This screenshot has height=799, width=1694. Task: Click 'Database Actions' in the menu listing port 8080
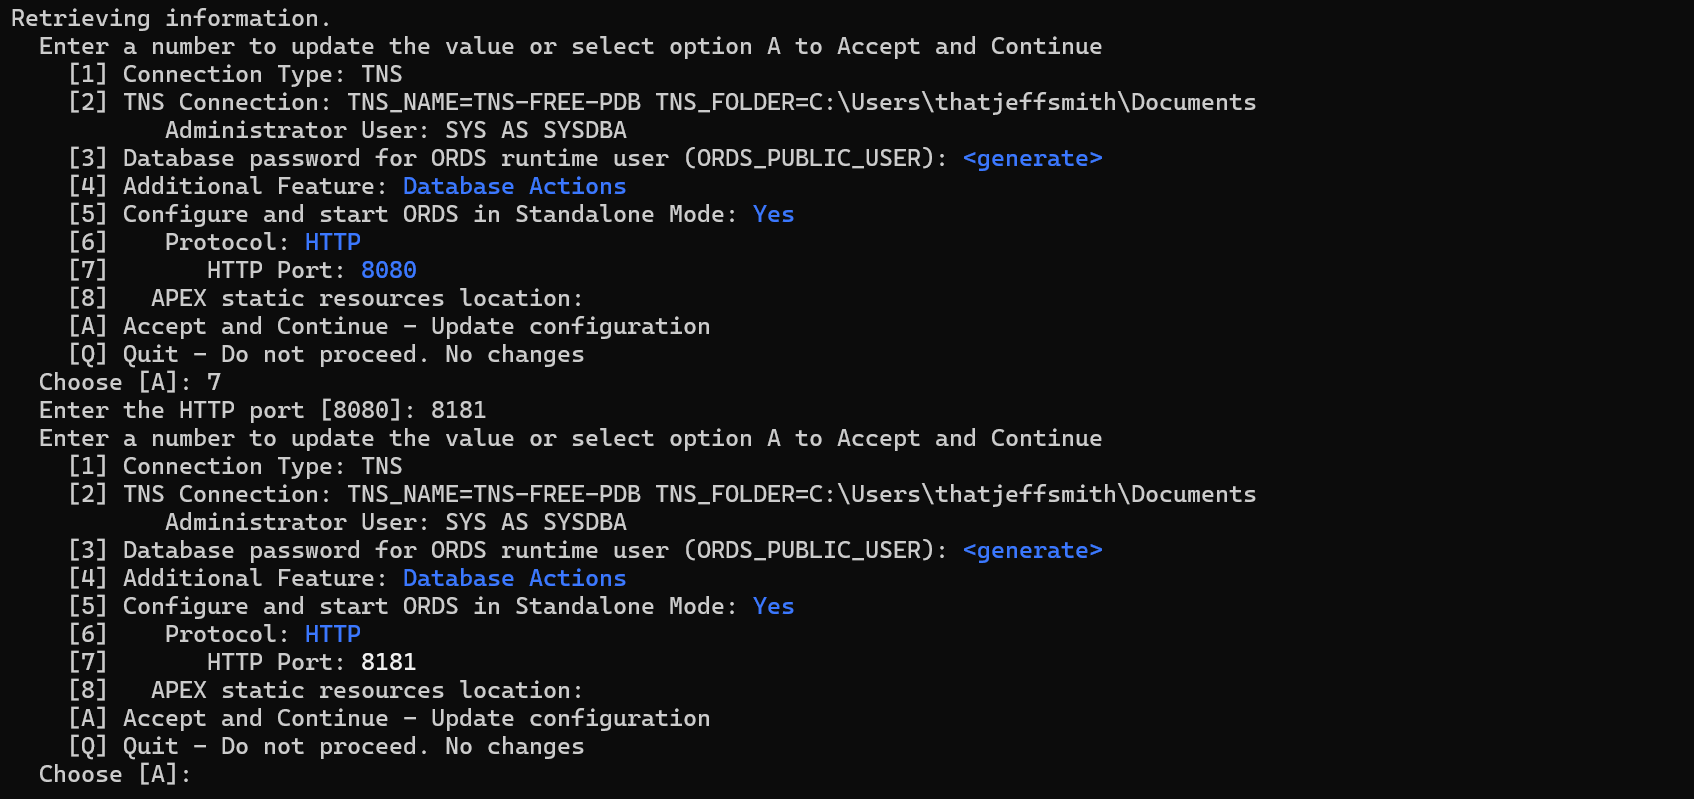pos(515,186)
